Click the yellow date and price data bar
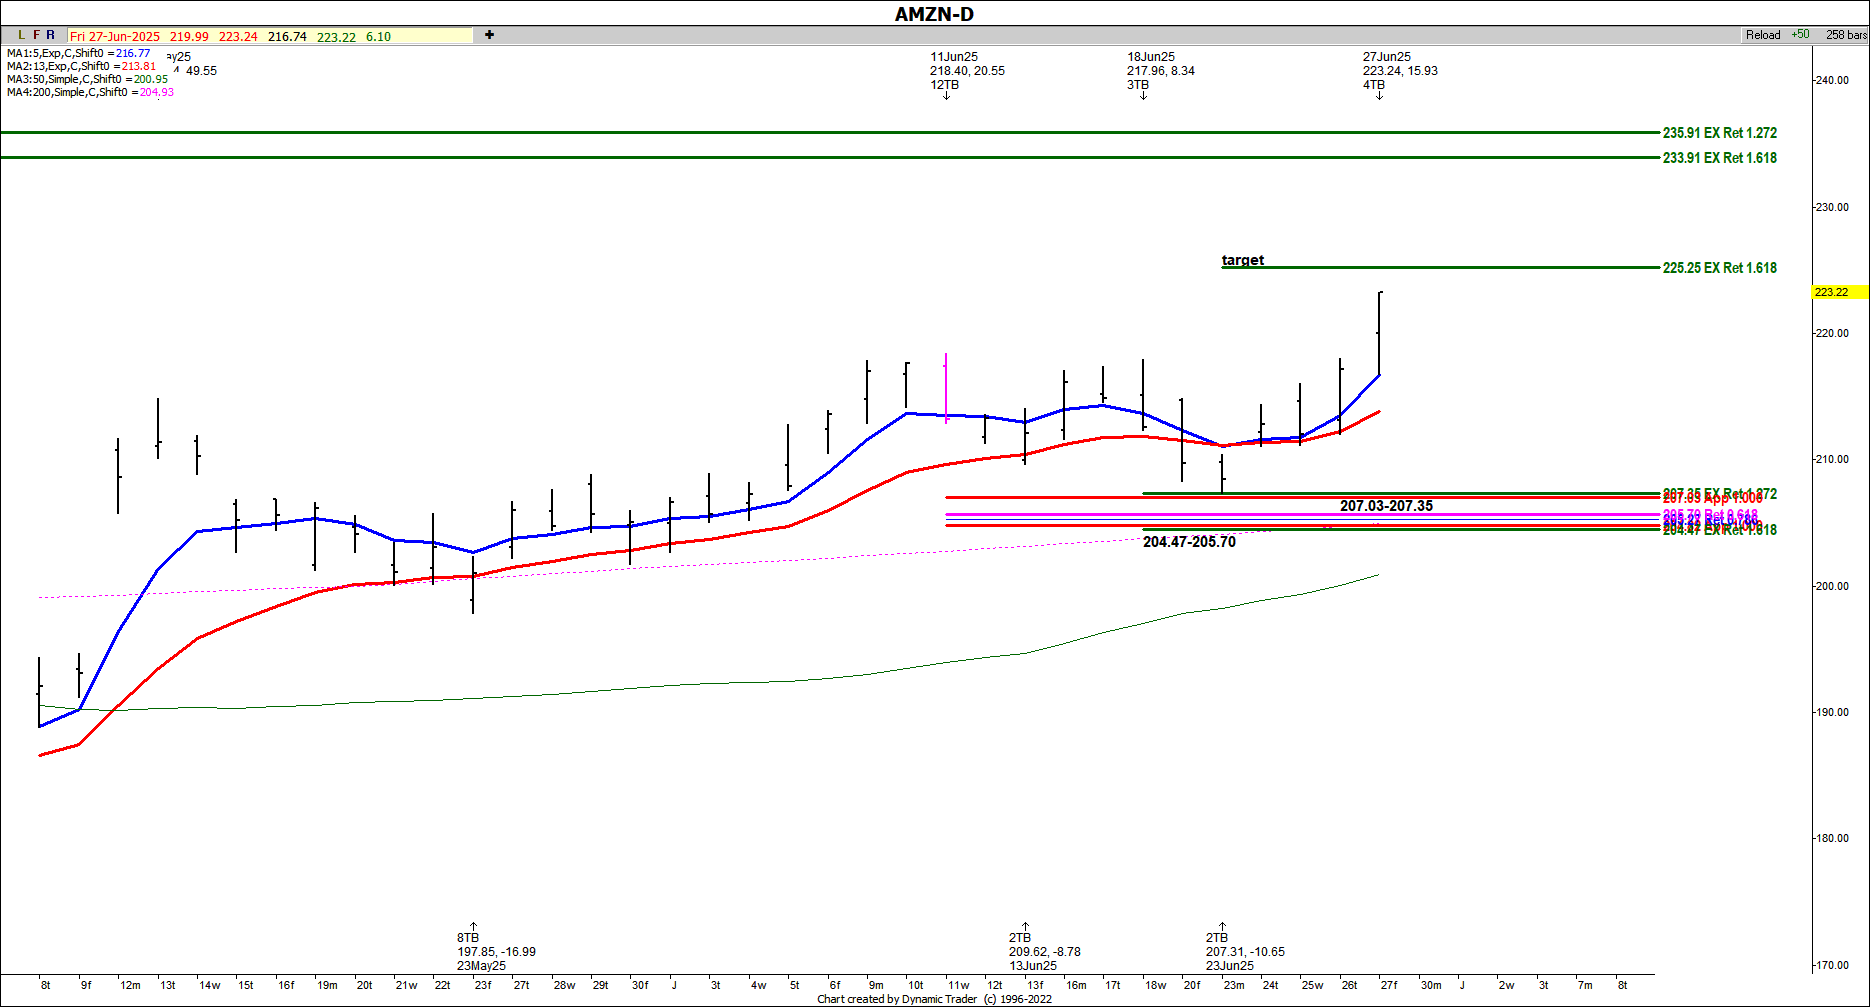Screen dimensions: 1870x1007 coord(270,36)
